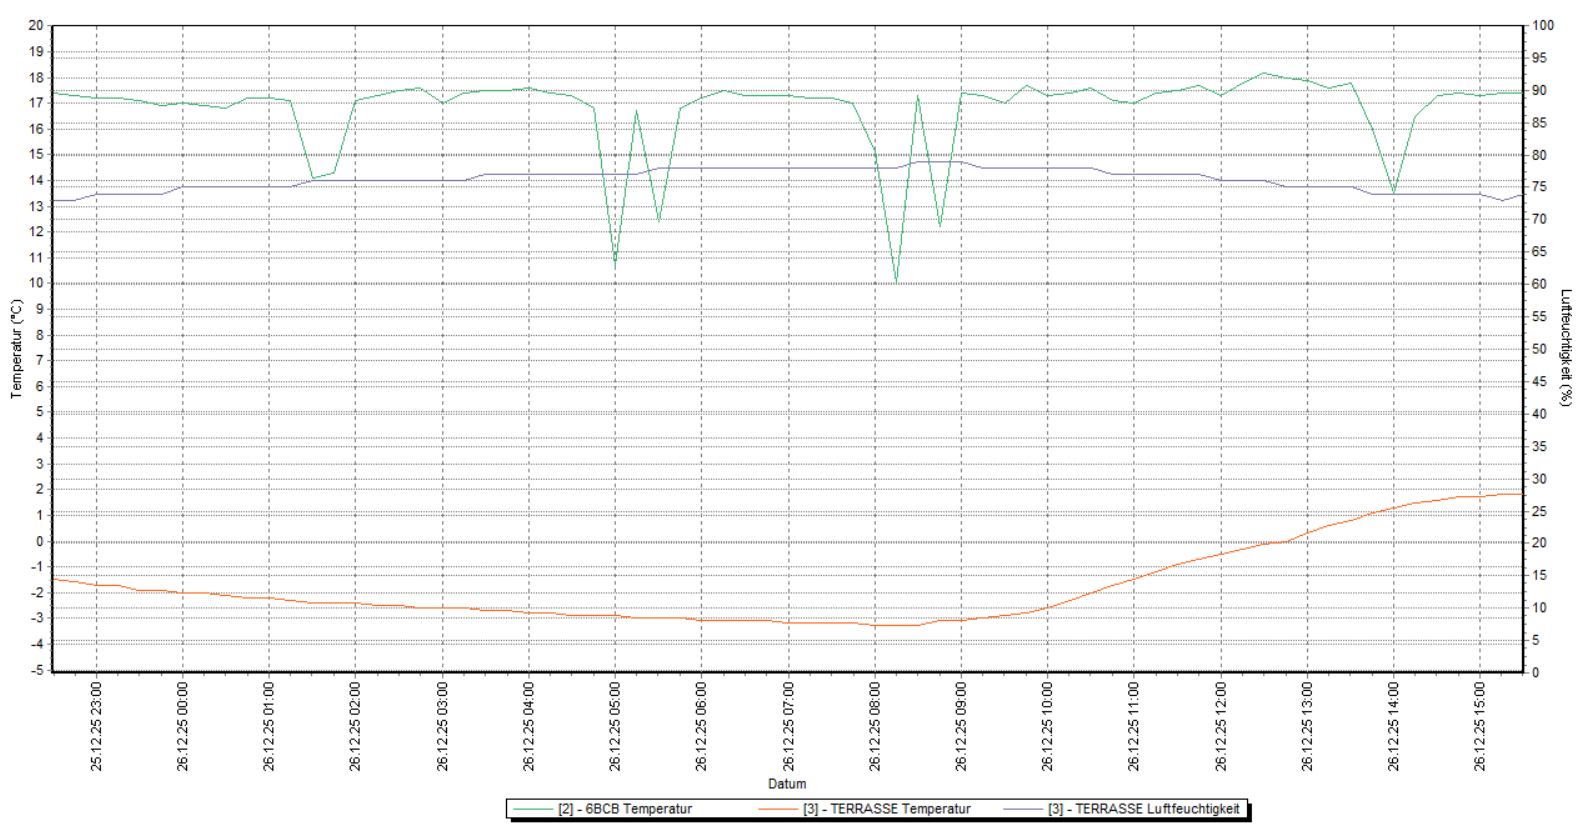
Task: Click the -5 tick on the temperature axis
Action: (x=36, y=671)
